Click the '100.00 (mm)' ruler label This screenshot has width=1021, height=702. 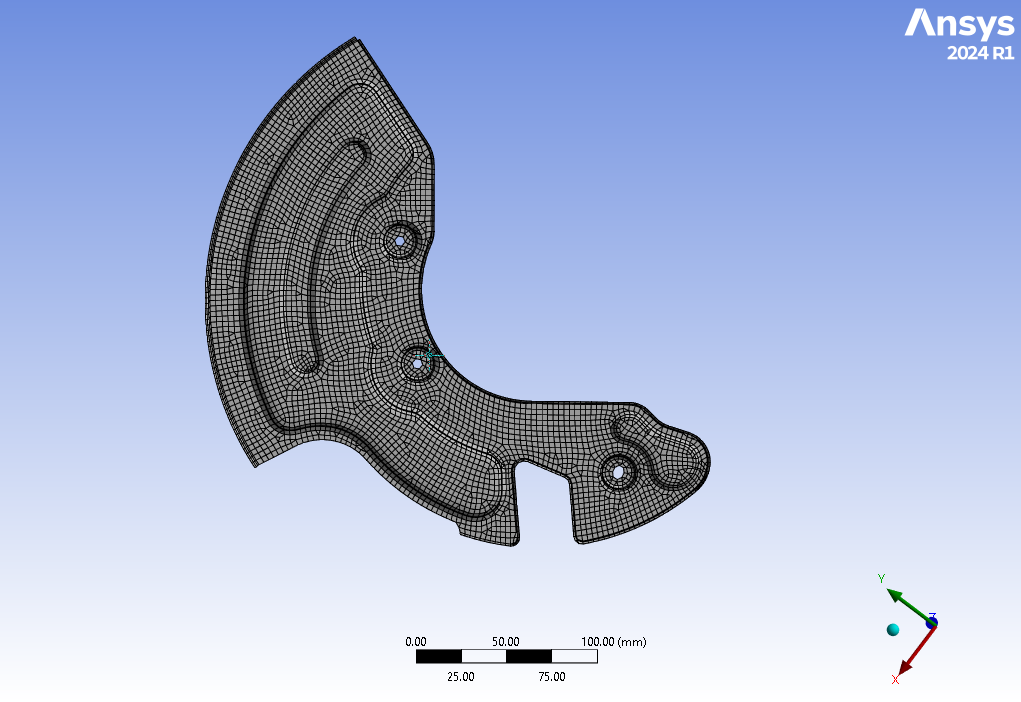[x=613, y=641]
